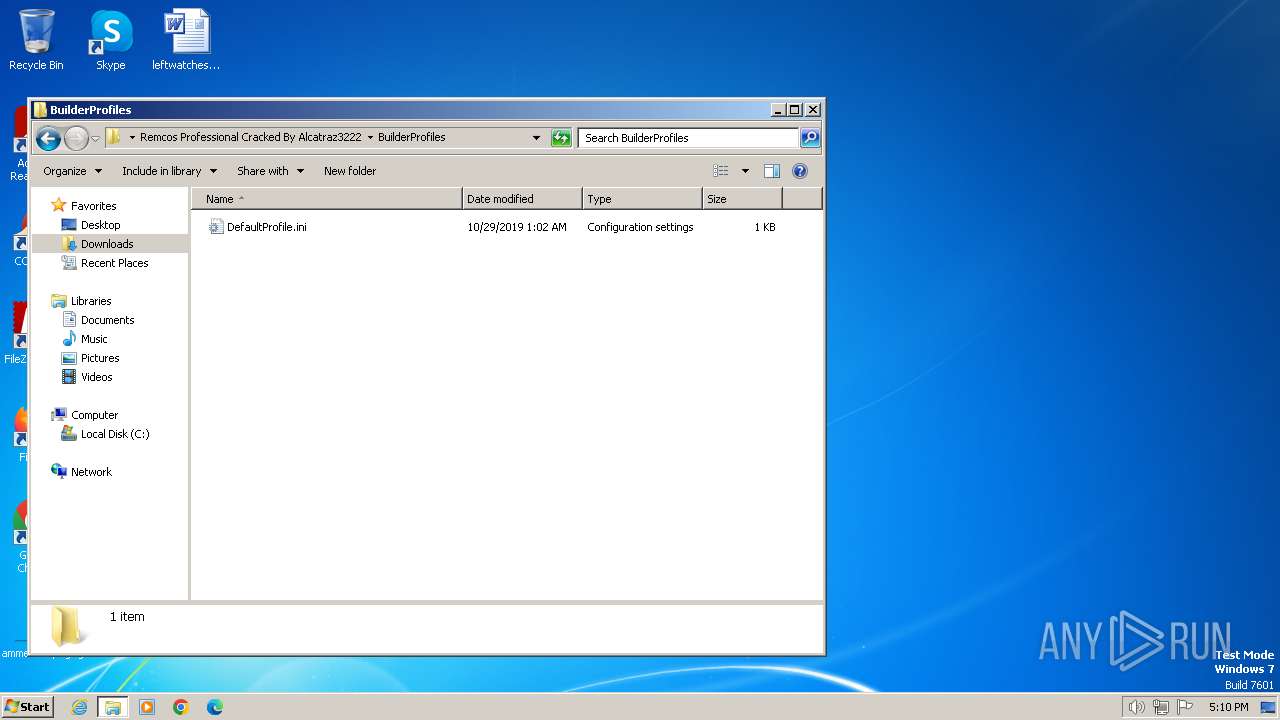Image resolution: width=1280 pixels, height=720 pixels.
Task: Click the Show desktop icon by the clock
Action: (1267, 707)
